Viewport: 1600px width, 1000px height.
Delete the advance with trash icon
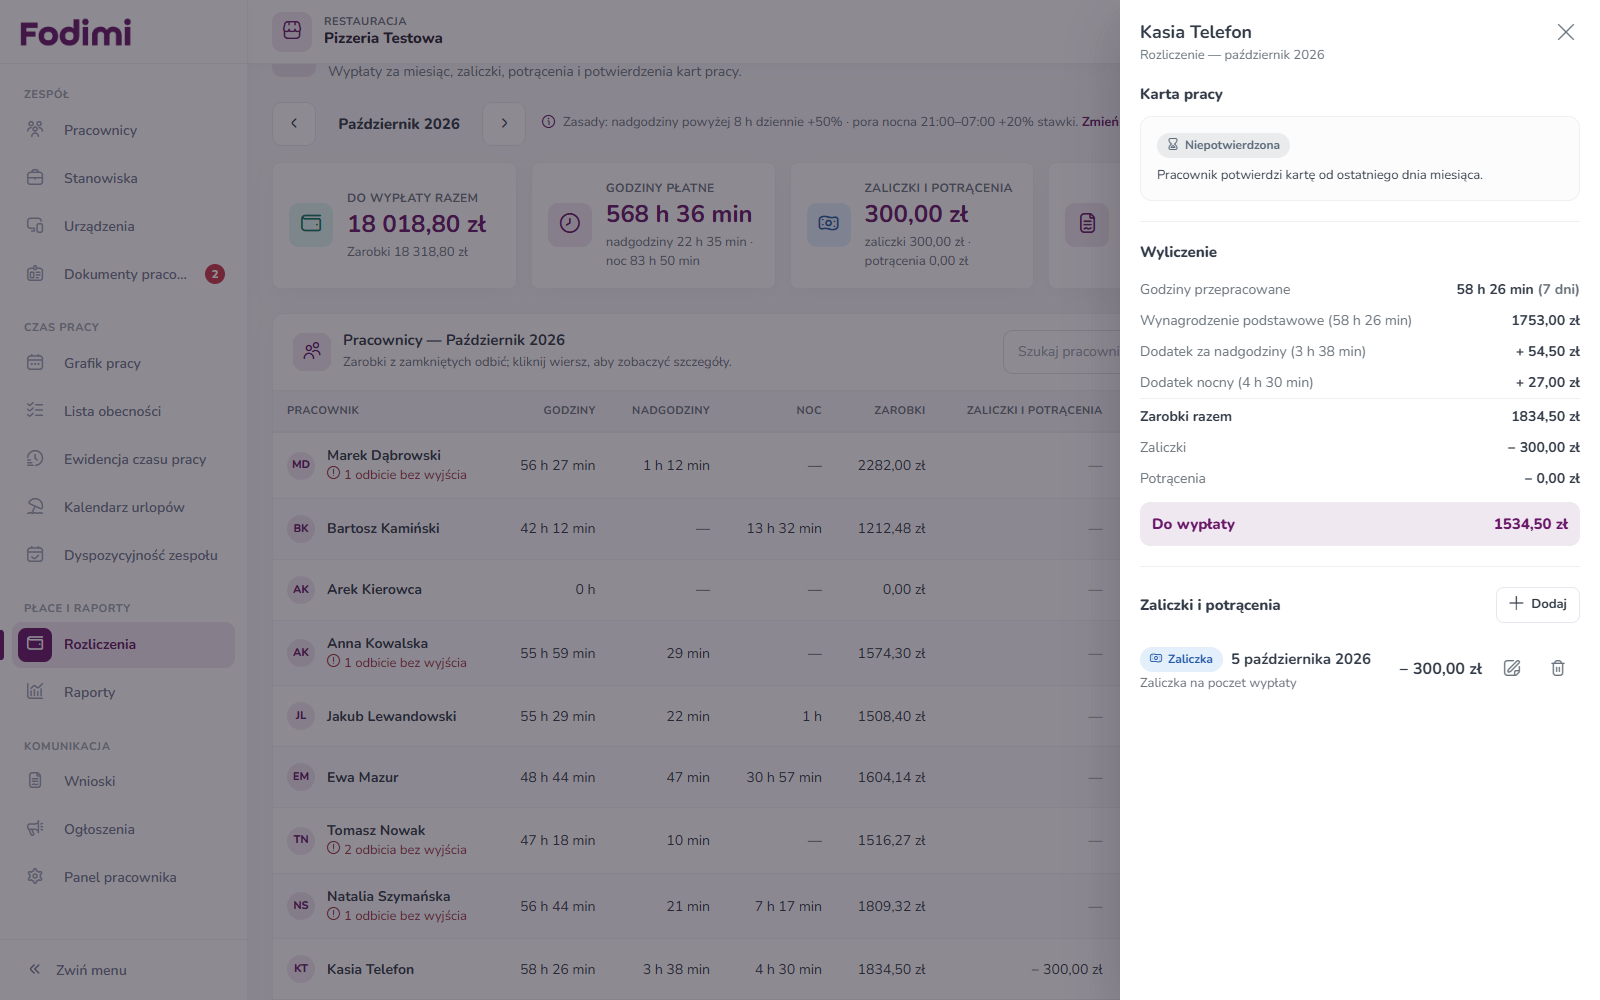tap(1558, 668)
